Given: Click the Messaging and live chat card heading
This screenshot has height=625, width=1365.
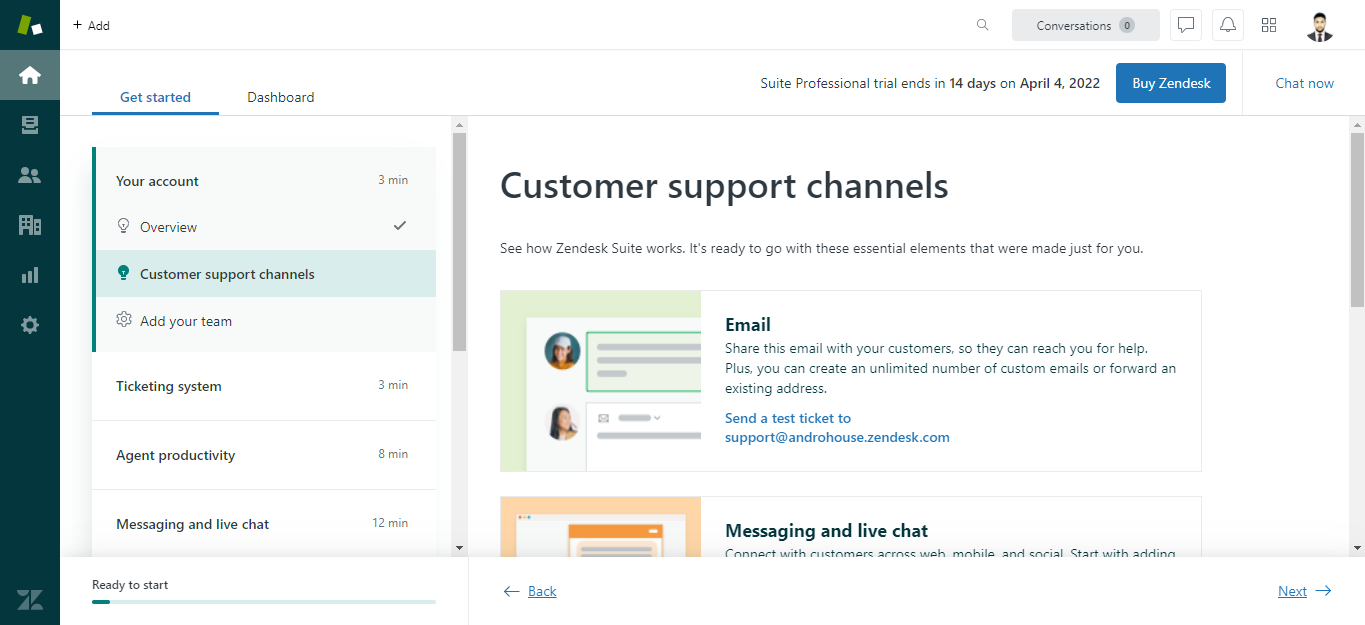Looking at the screenshot, I should [x=826, y=531].
